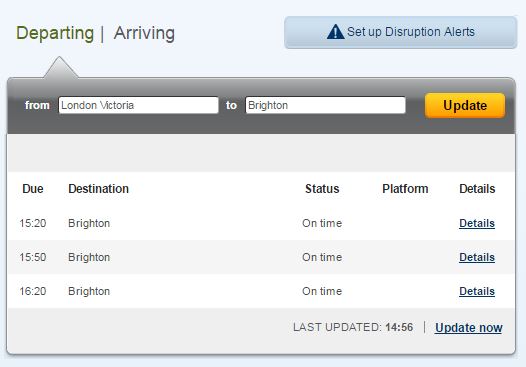Click the disruption alert warning triangle icon

click(335, 32)
